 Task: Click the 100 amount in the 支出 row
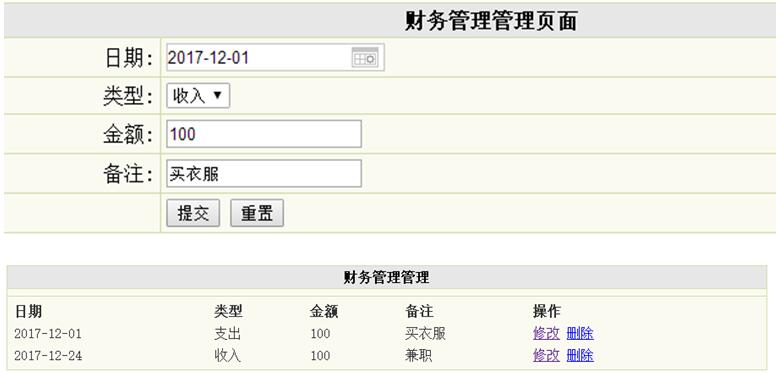pos(320,334)
